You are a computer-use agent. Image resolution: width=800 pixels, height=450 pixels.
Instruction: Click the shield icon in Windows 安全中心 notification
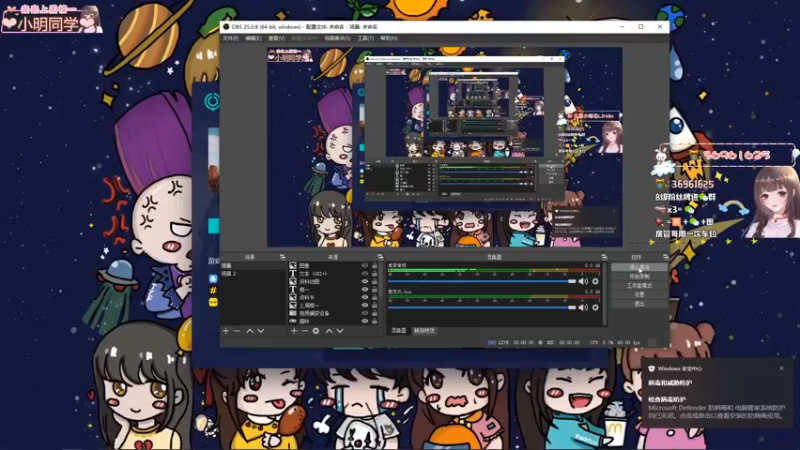tap(652, 368)
